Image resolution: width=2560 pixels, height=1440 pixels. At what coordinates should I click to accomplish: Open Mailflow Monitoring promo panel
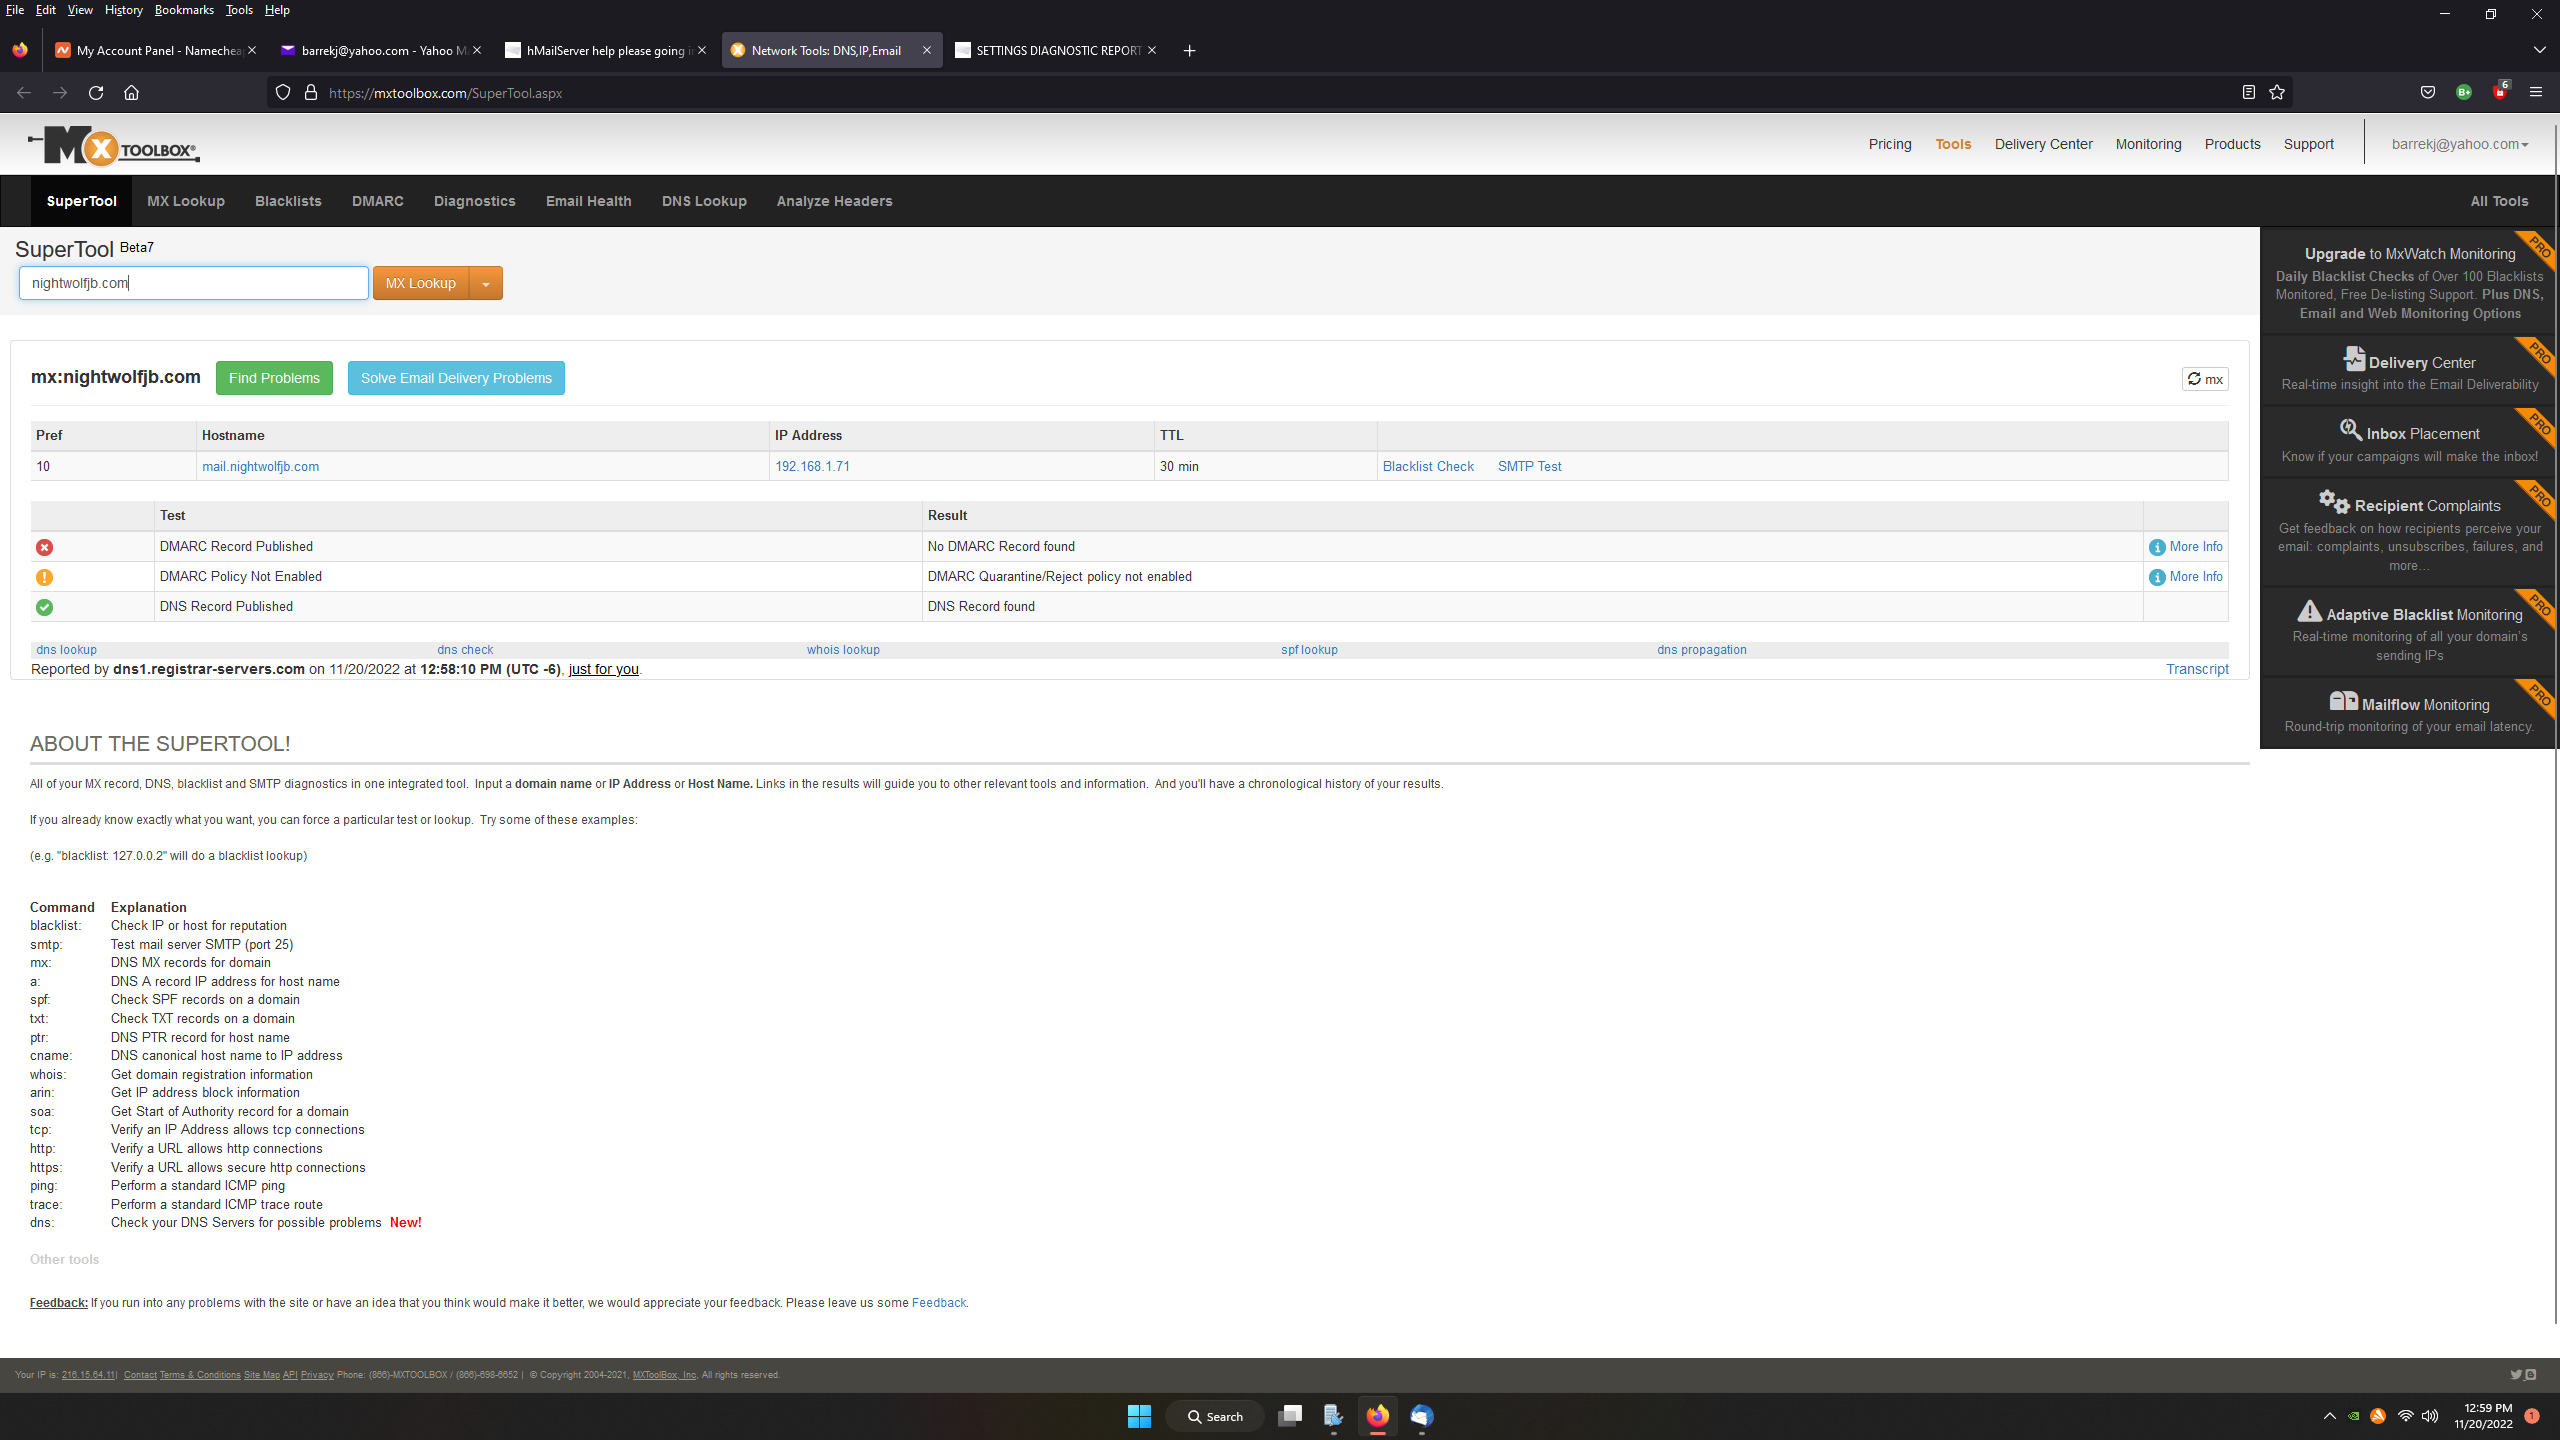pyautogui.click(x=2409, y=714)
